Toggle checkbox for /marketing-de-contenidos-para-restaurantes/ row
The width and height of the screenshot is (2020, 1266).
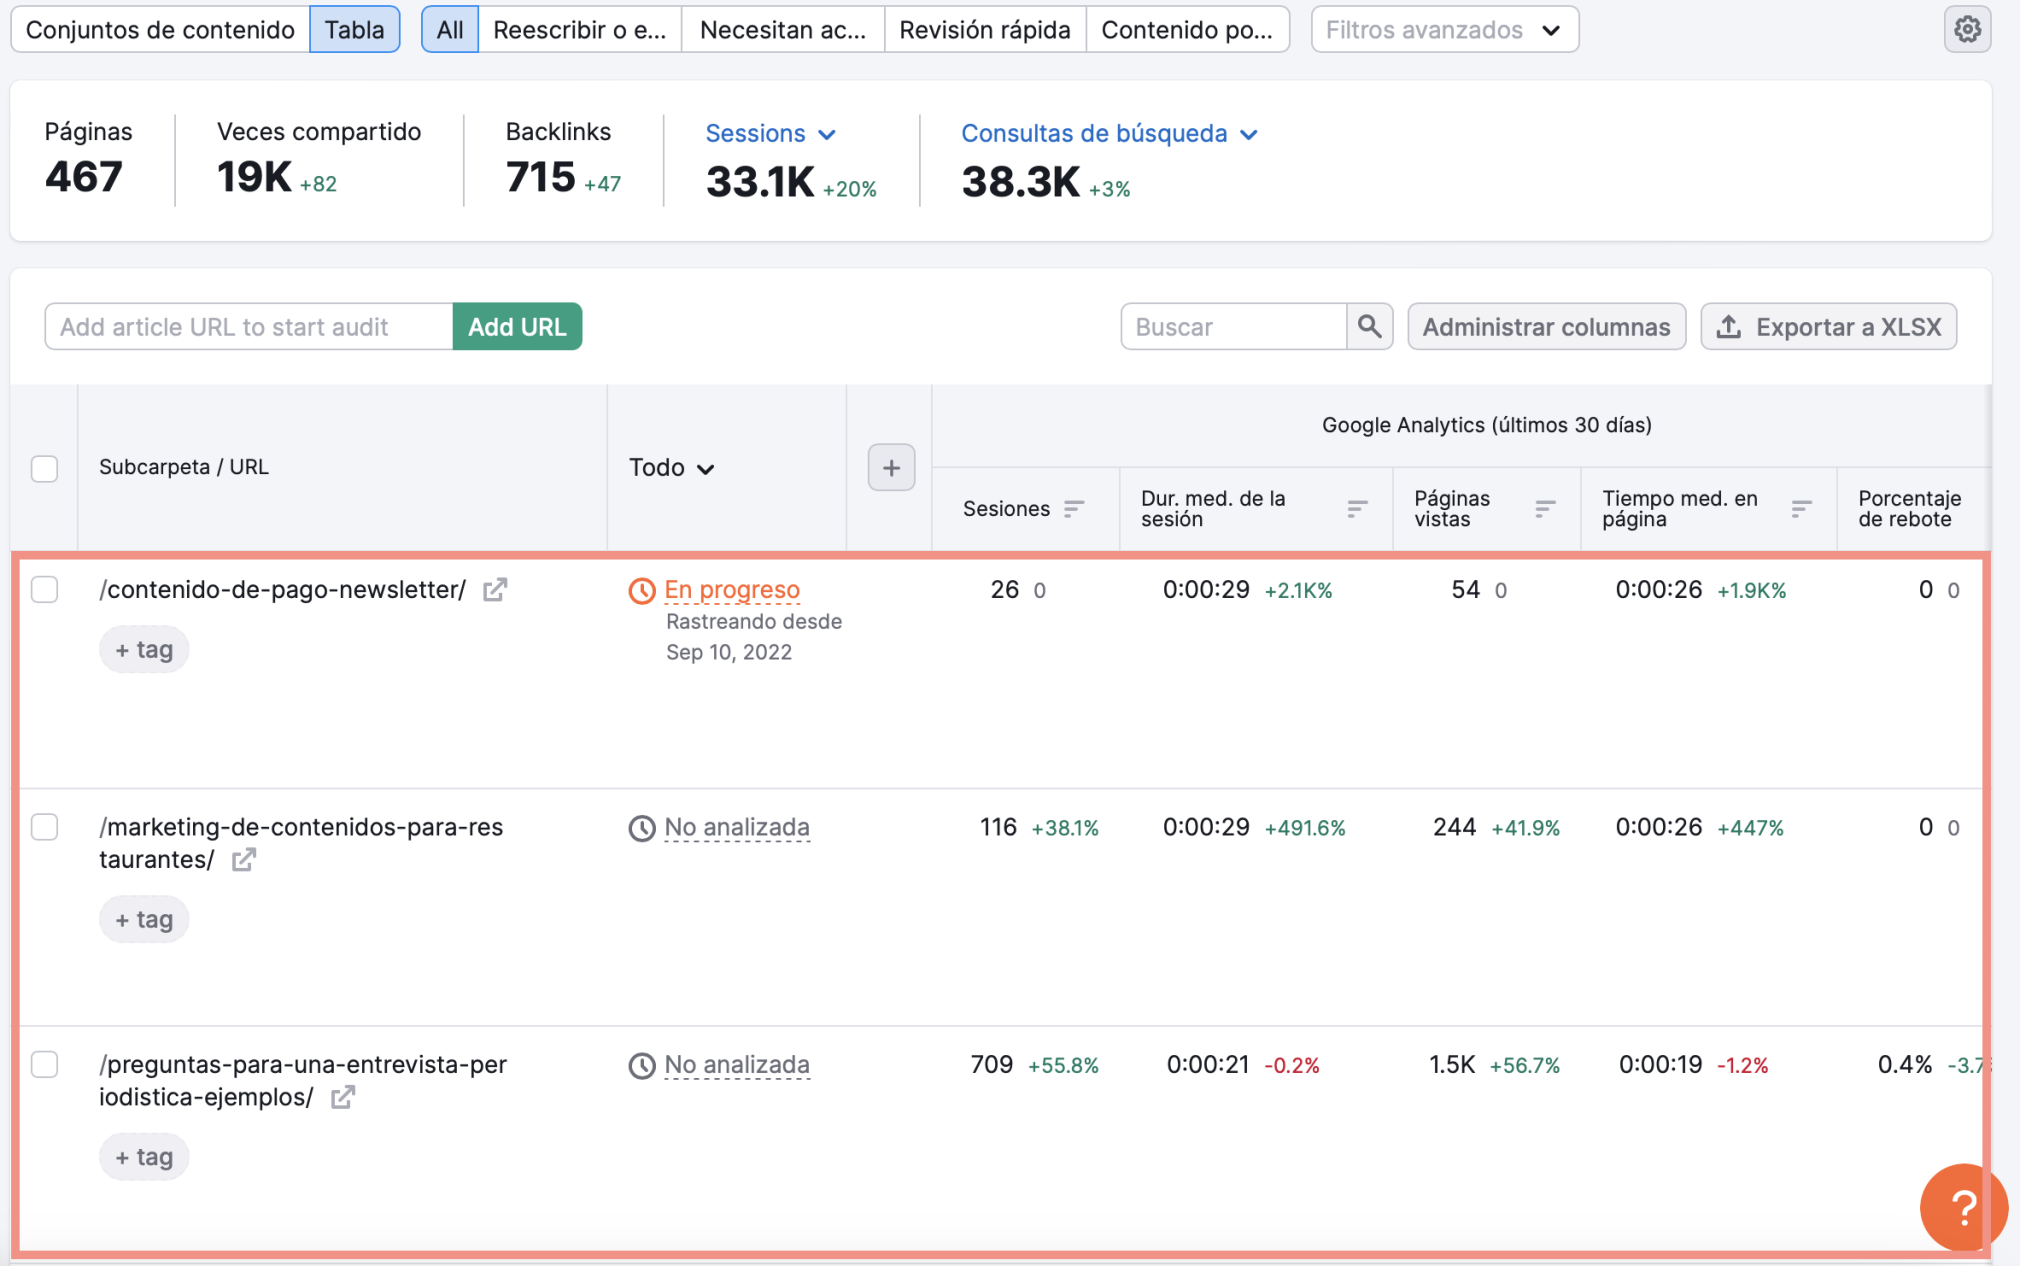44,826
